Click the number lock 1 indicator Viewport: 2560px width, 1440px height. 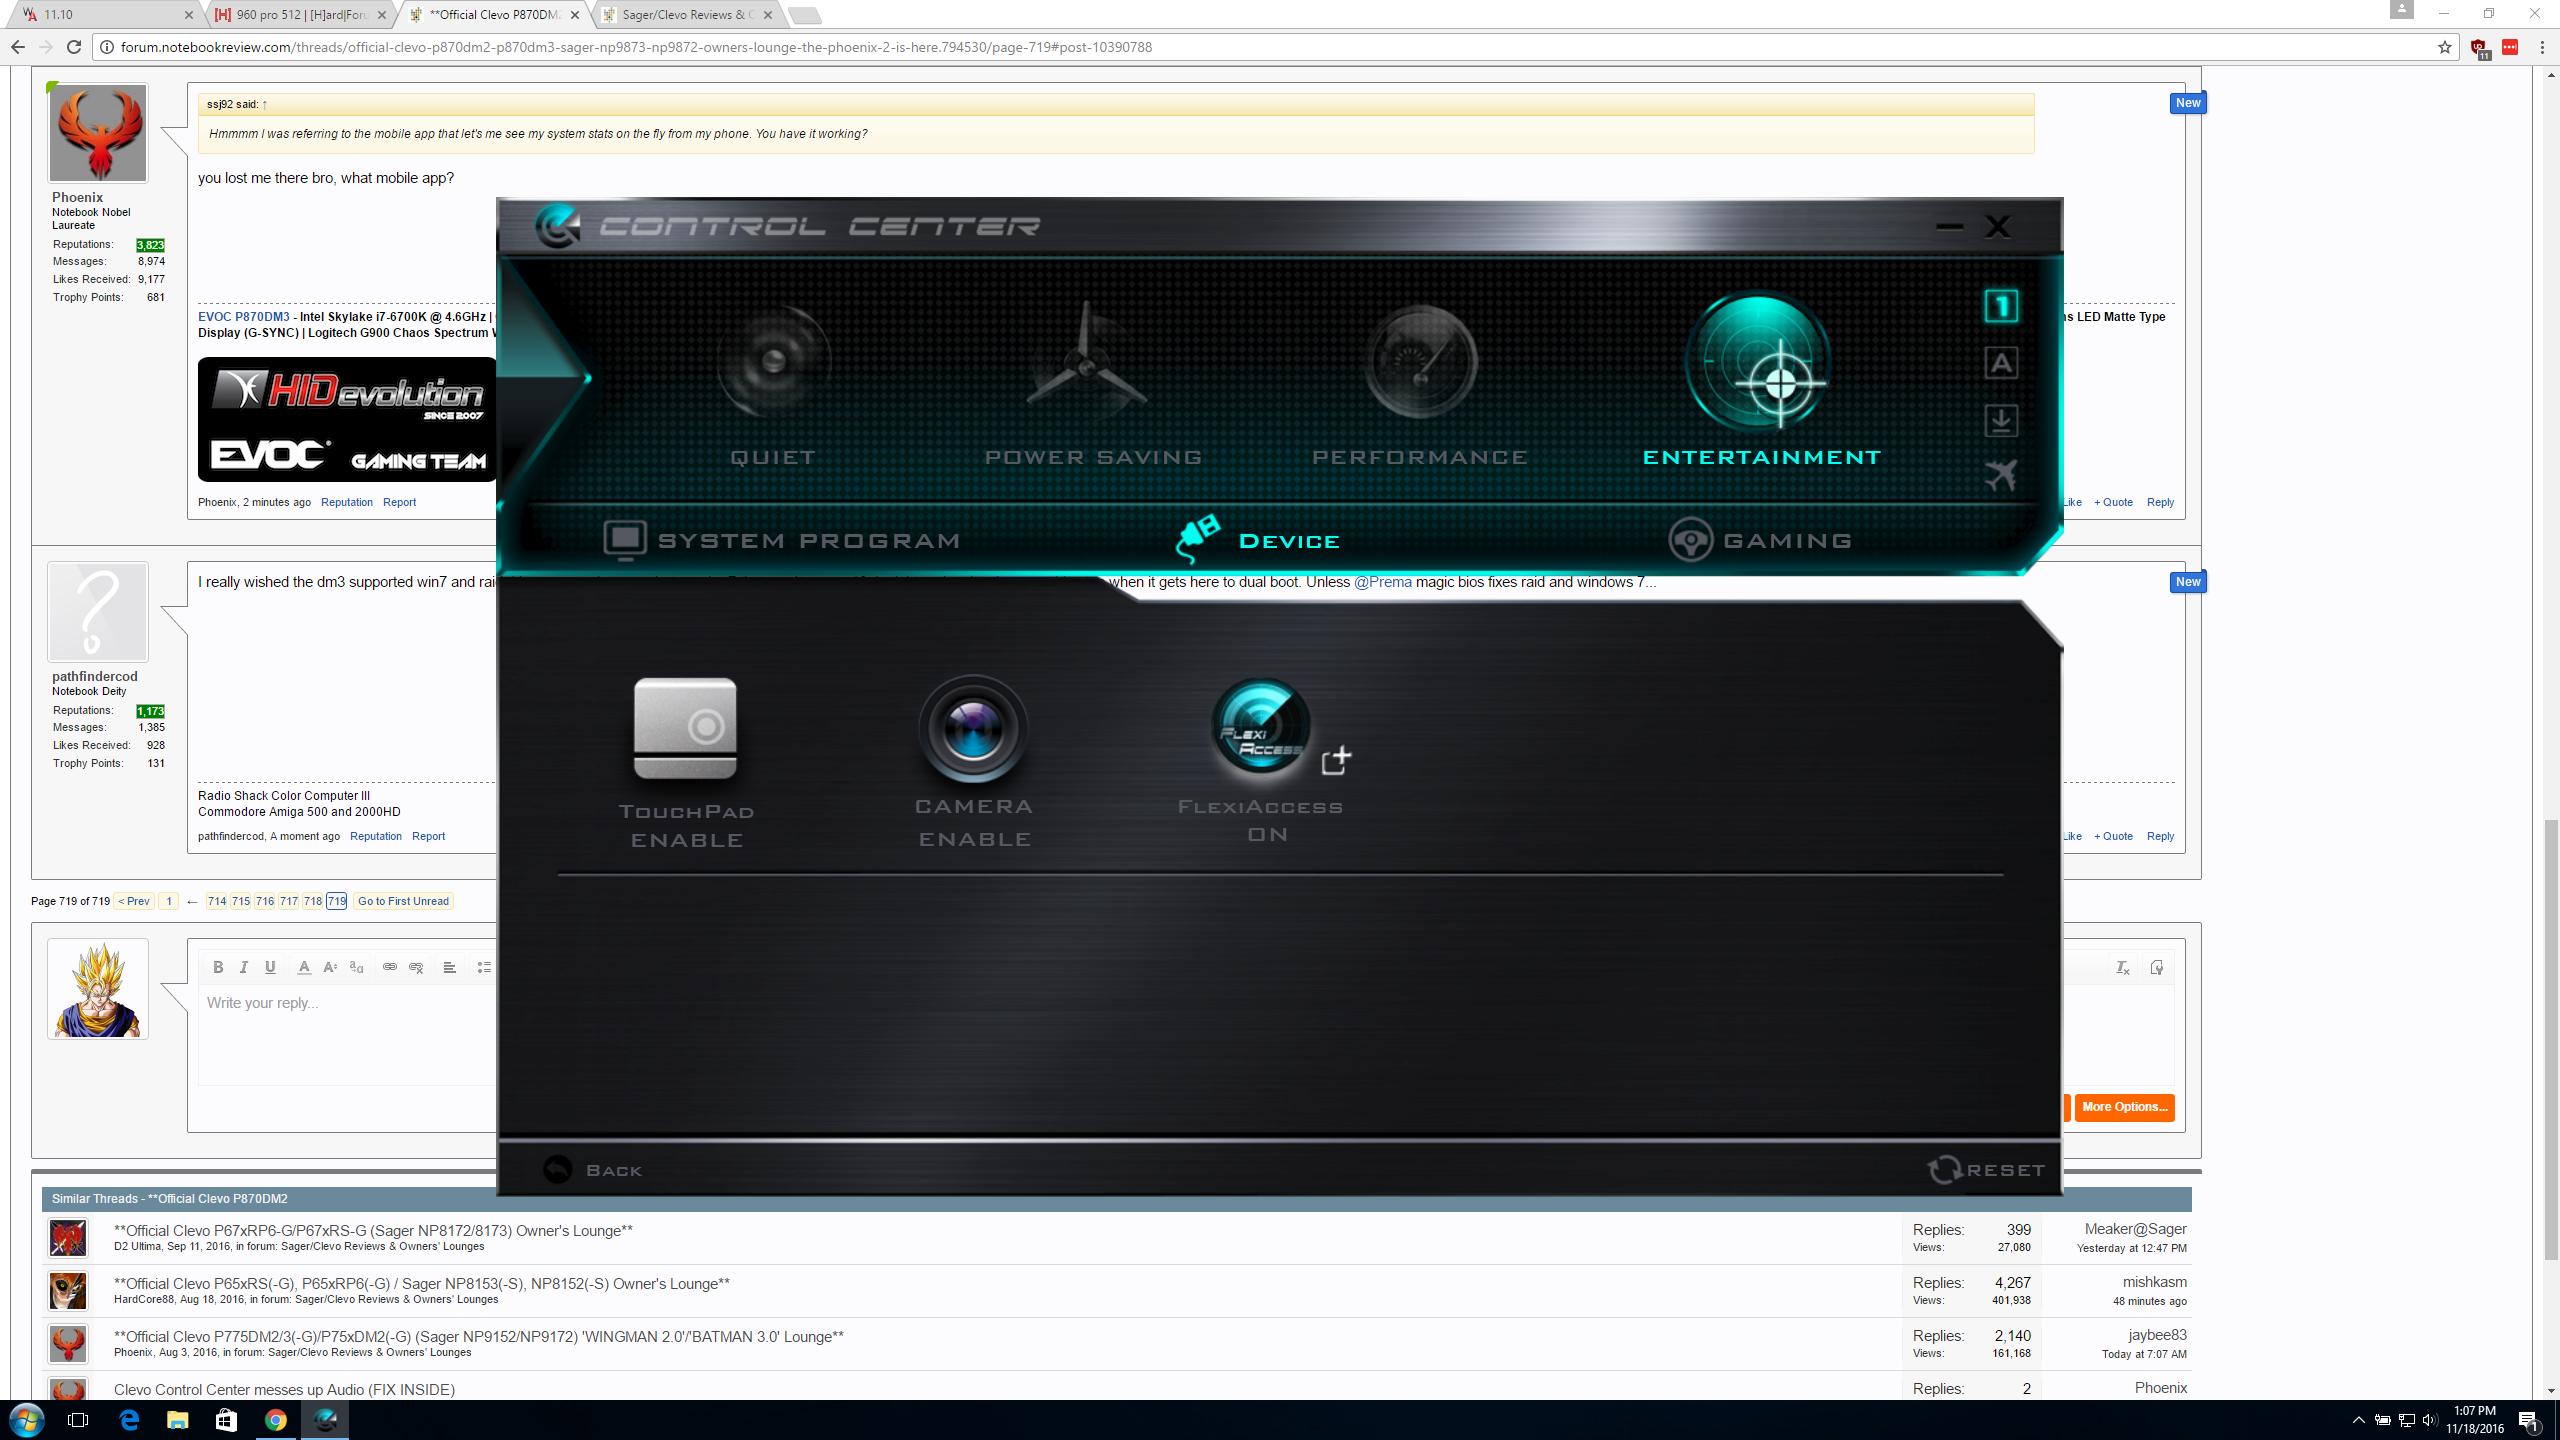2000,306
